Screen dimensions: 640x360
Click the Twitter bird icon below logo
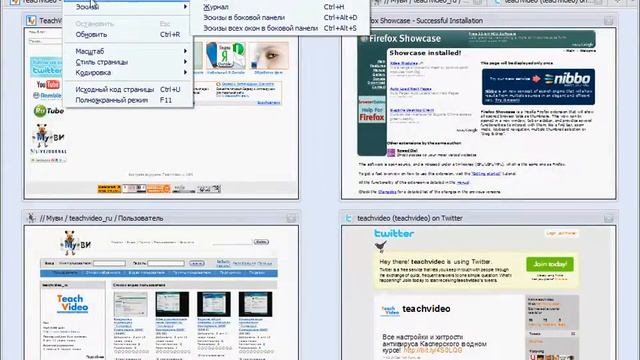(x=380, y=246)
